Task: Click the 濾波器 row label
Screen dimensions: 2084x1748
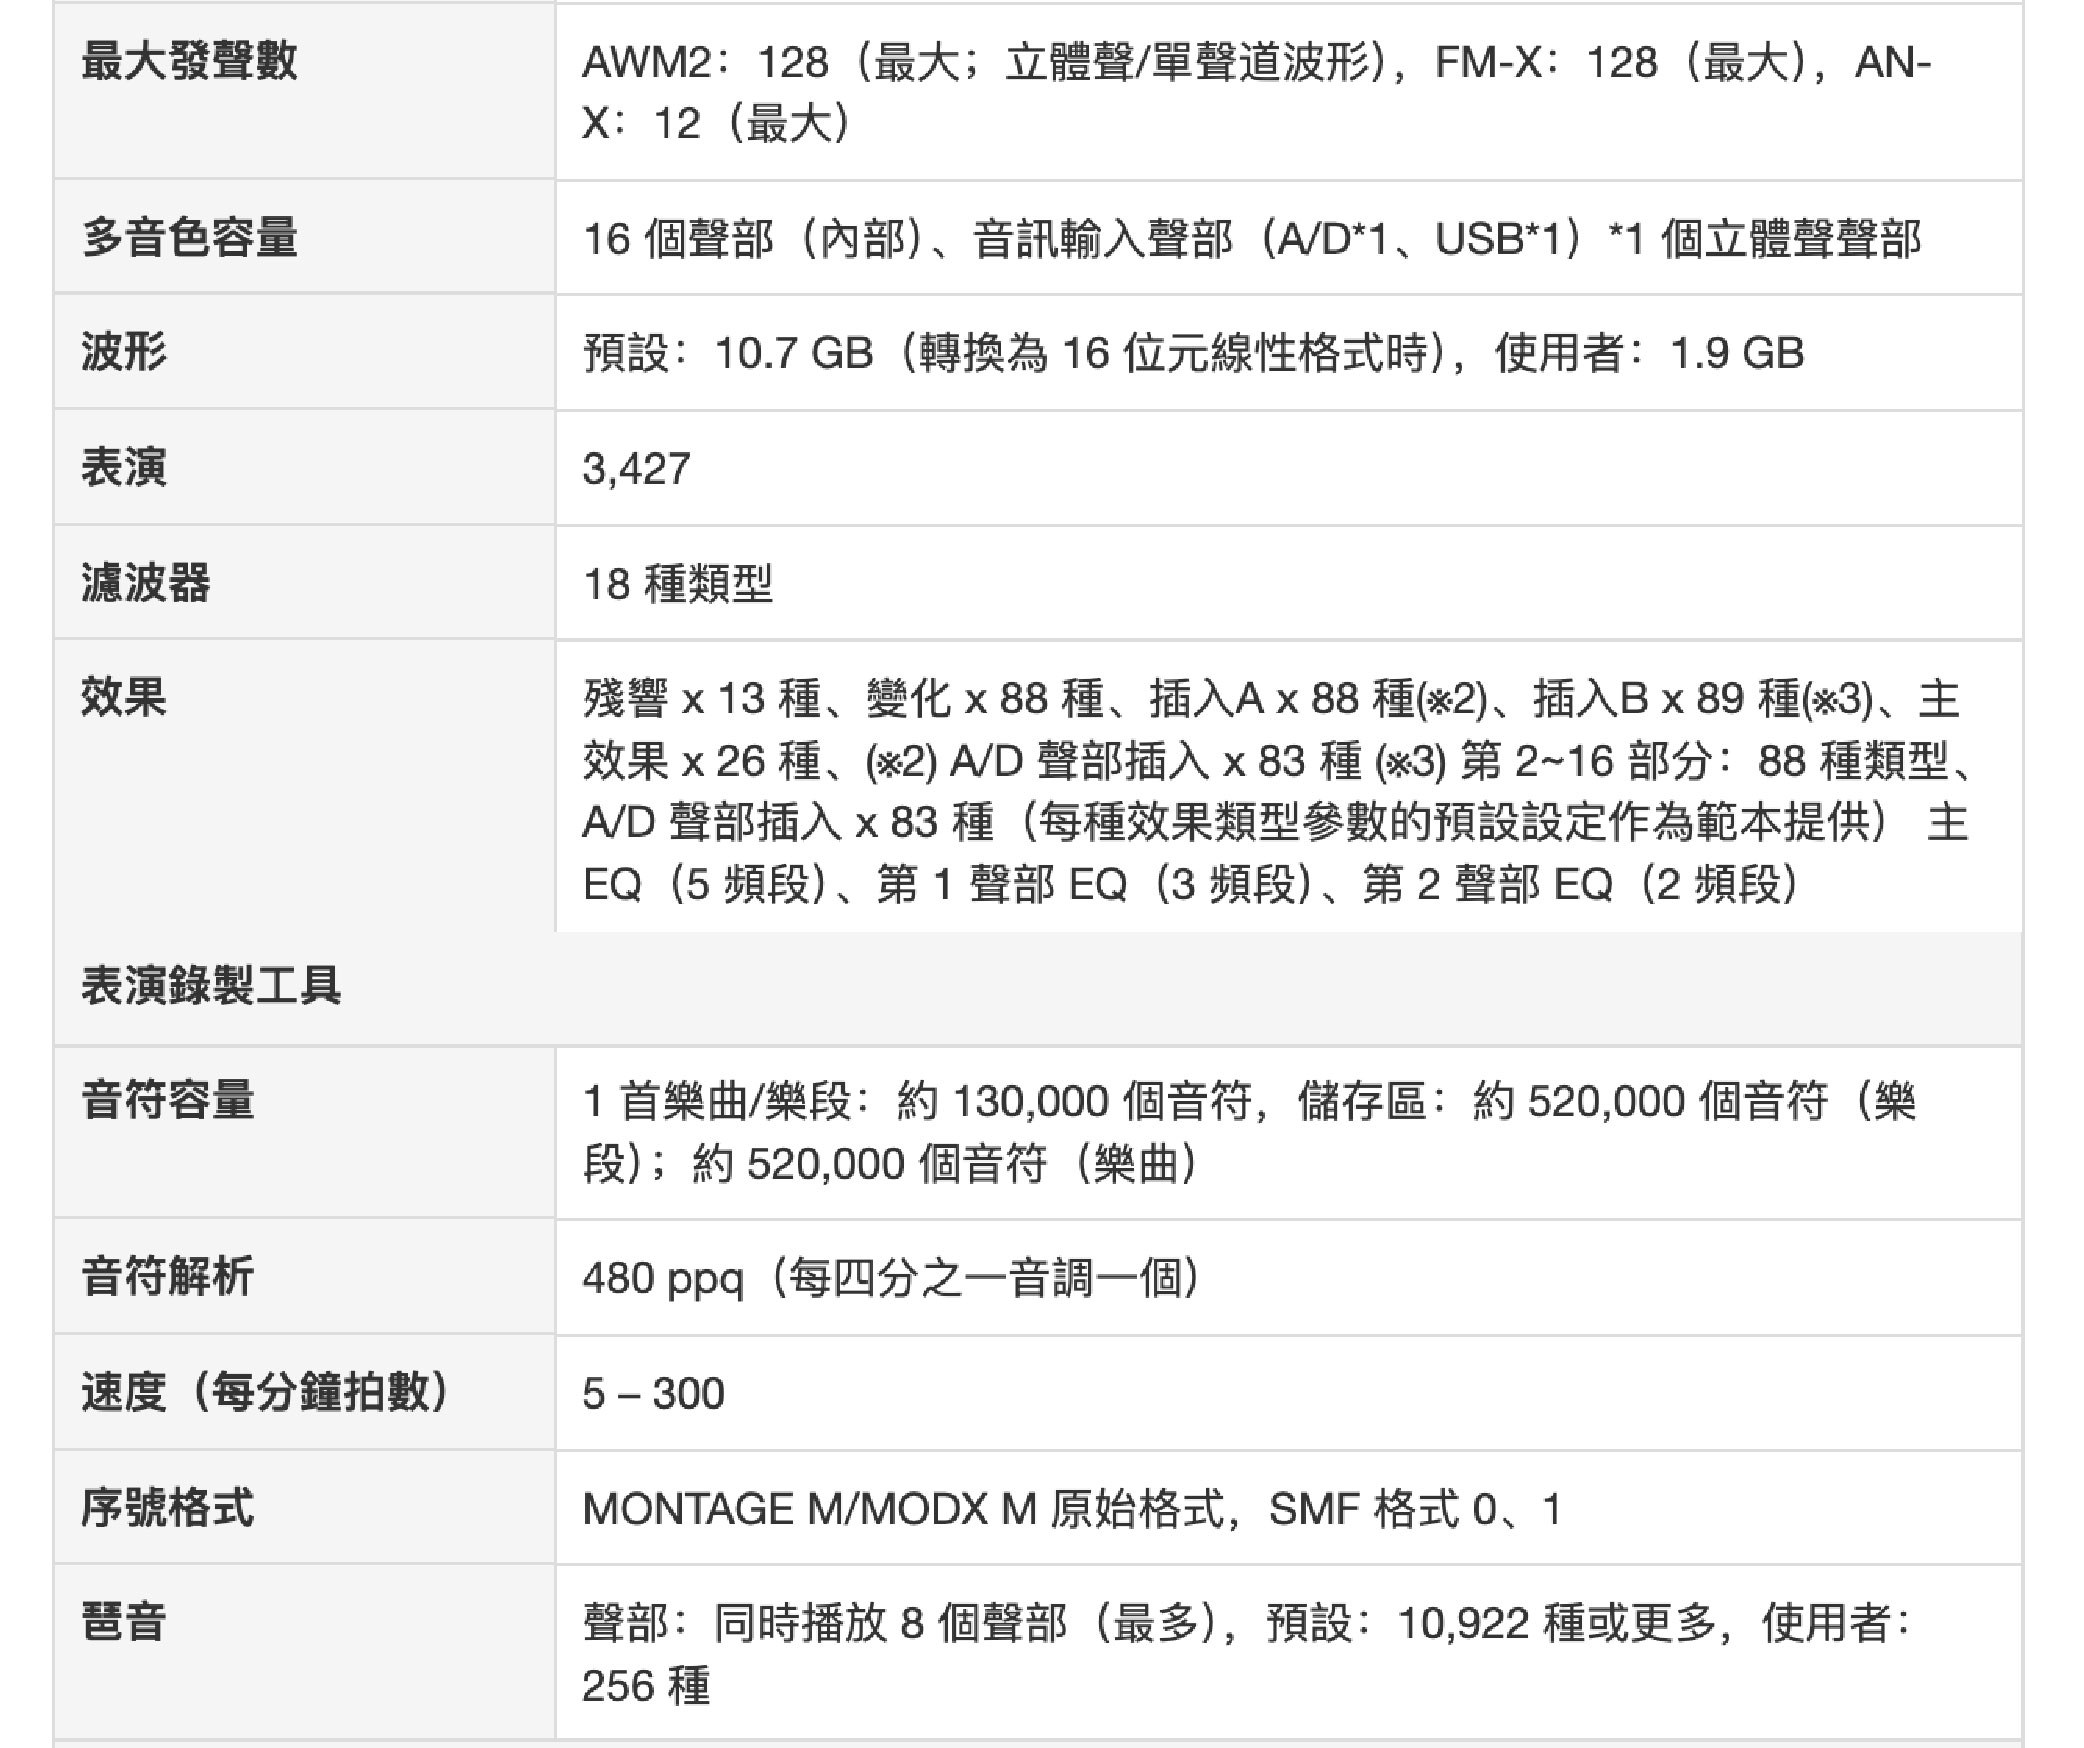Action: click(146, 582)
